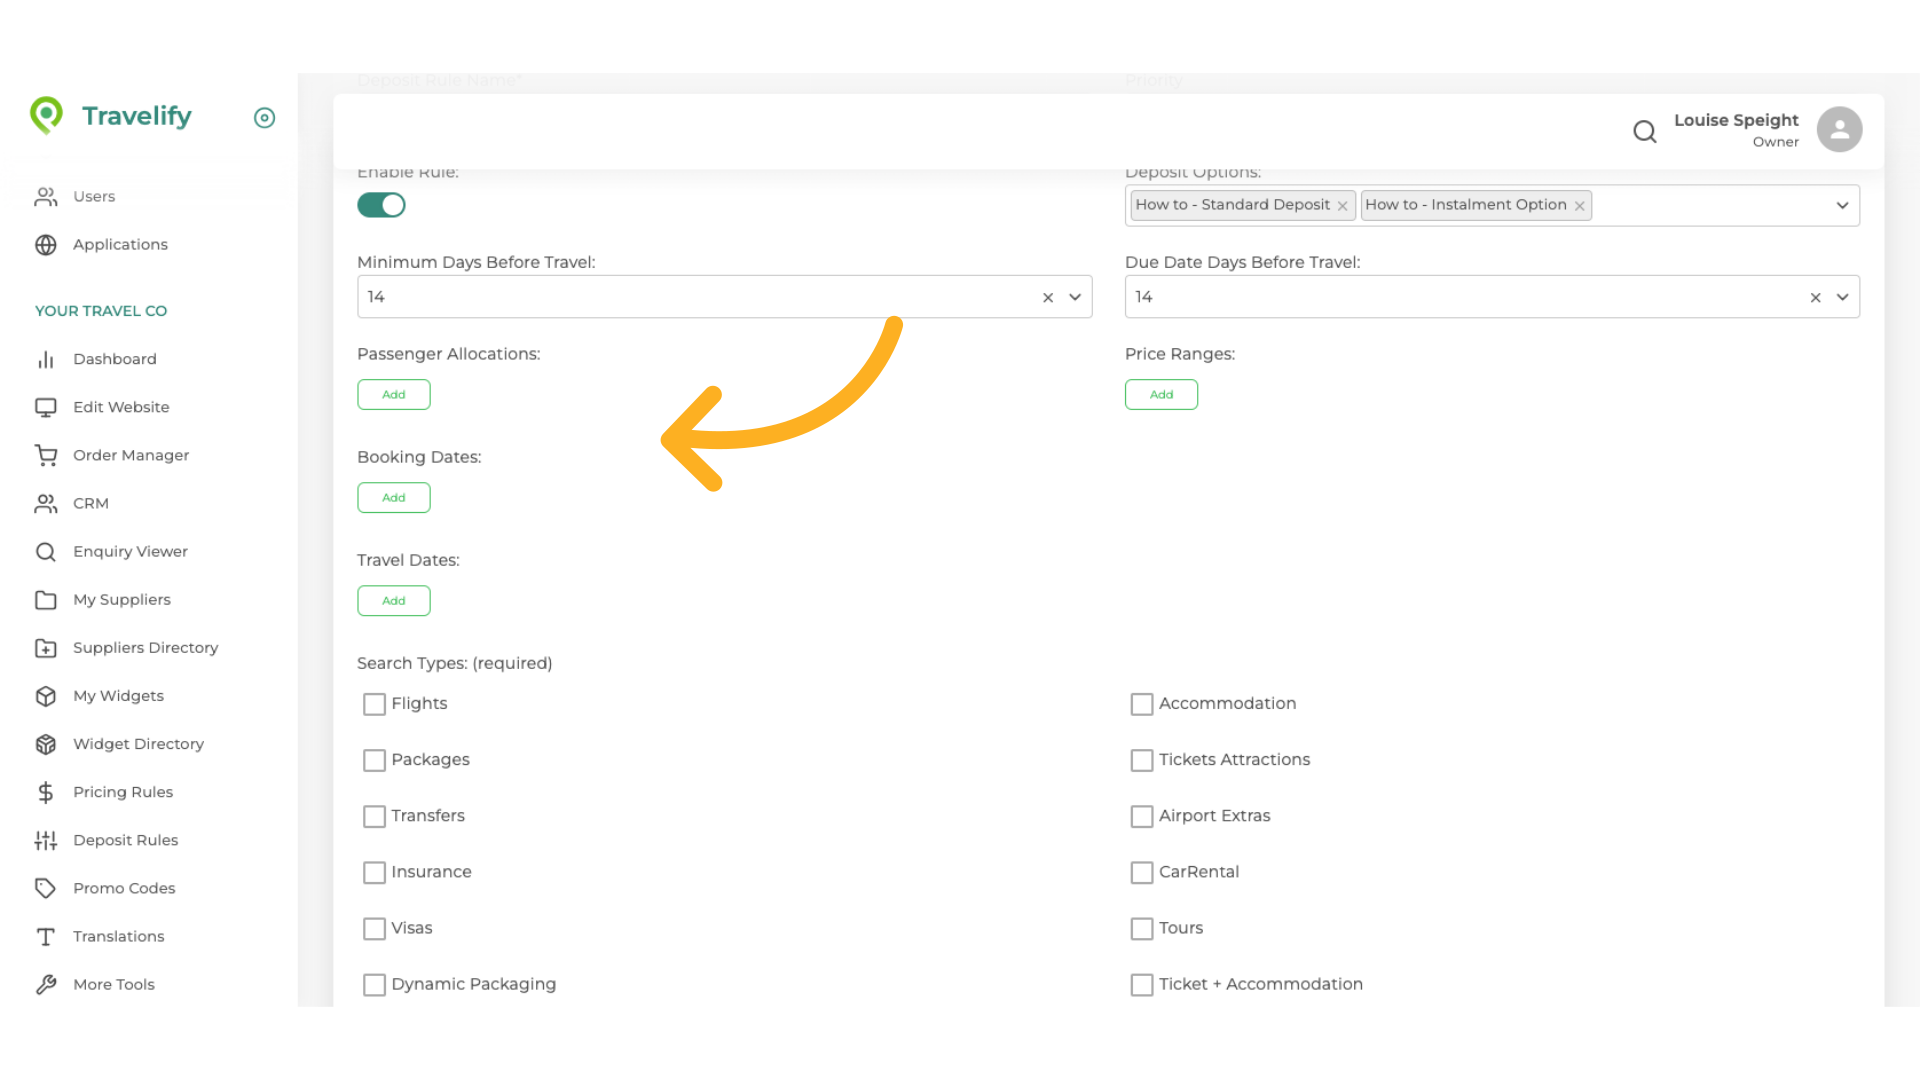Remove Standard Deposit option tag

click(1342, 206)
